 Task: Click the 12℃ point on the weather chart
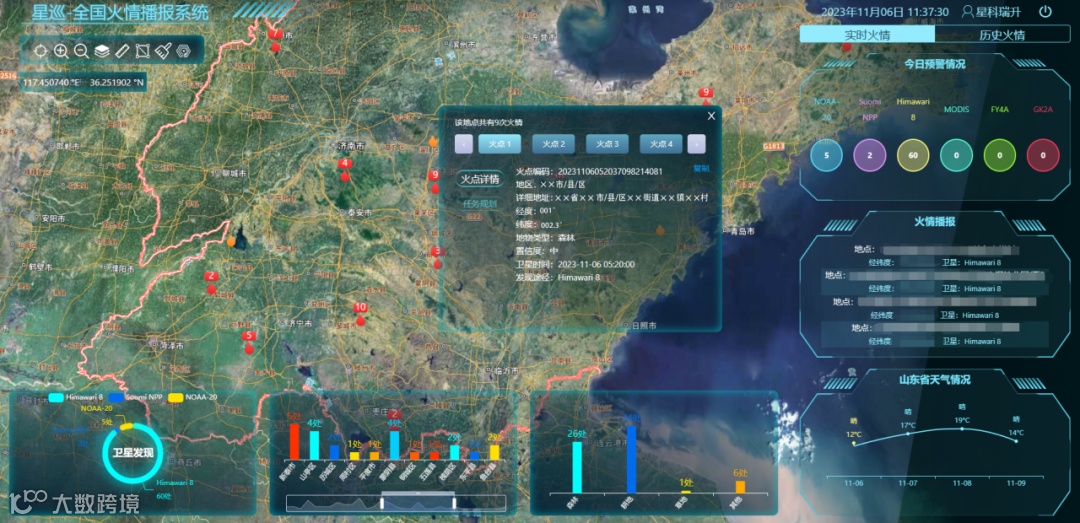point(854,444)
